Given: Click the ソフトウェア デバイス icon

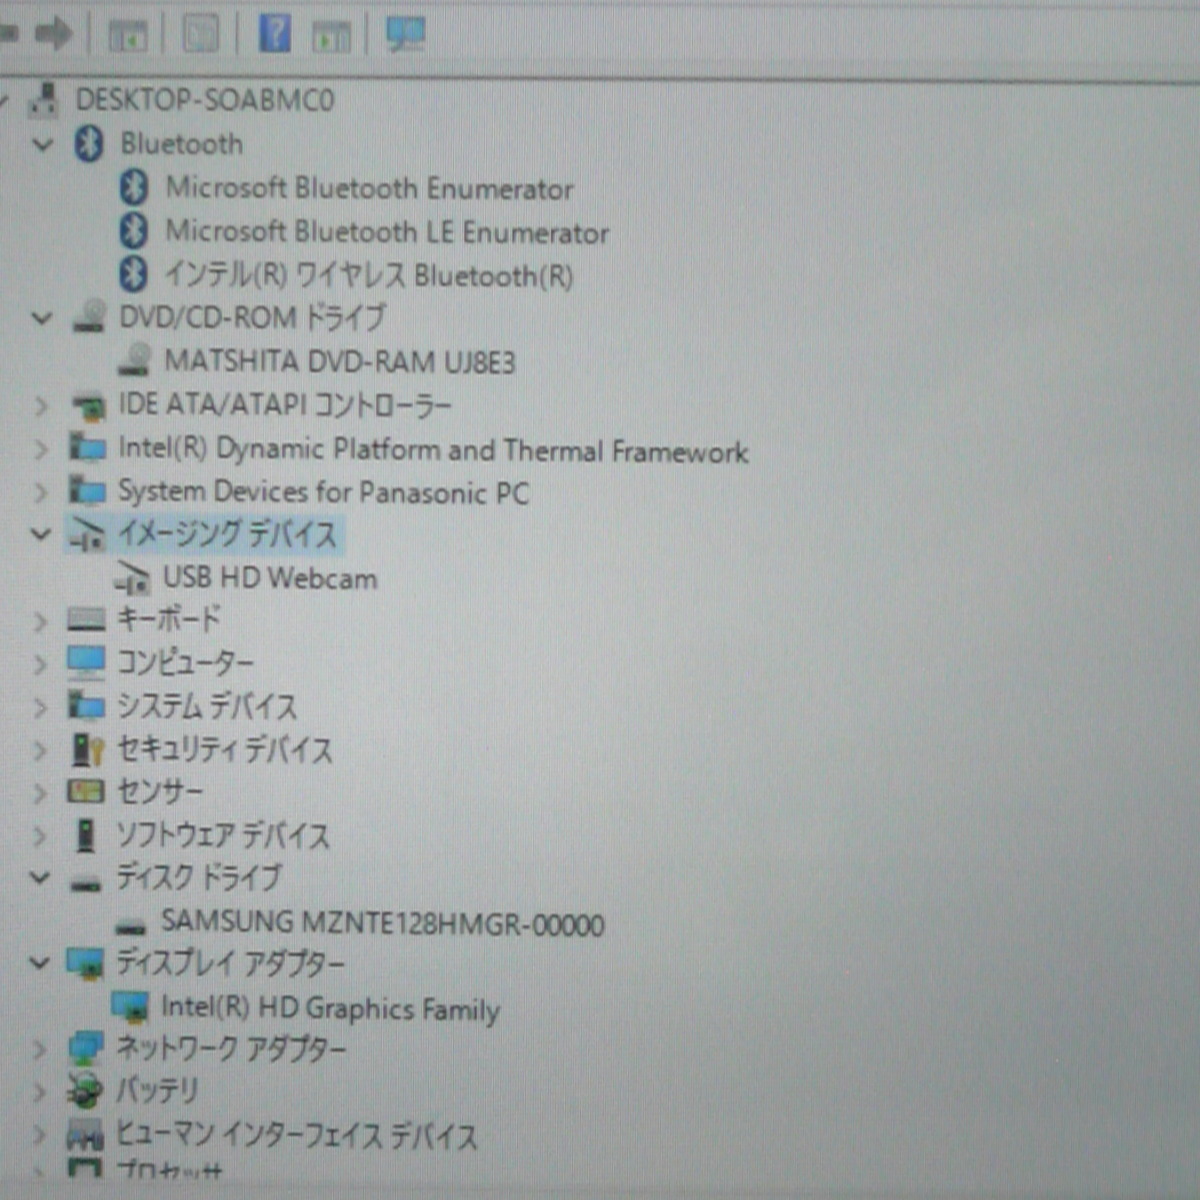Looking at the screenshot, I should [x=86, y=835].
